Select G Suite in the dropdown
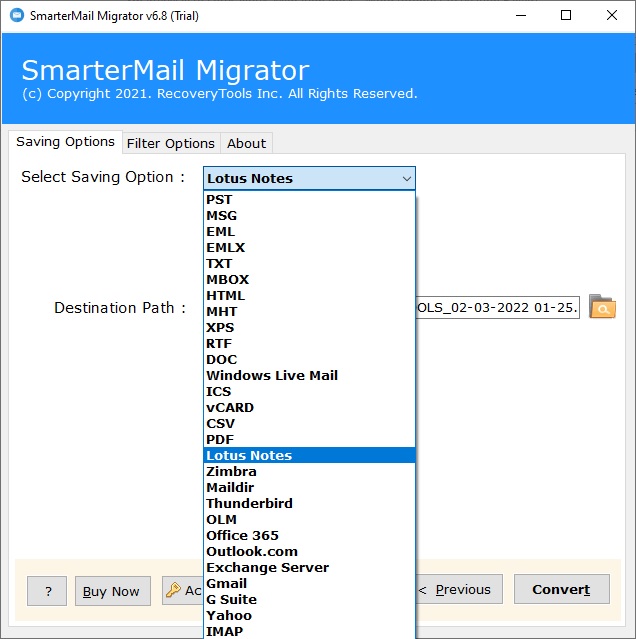Image resolution: width=636 pixels, height=639 pixels. click(x=309, y=599)
